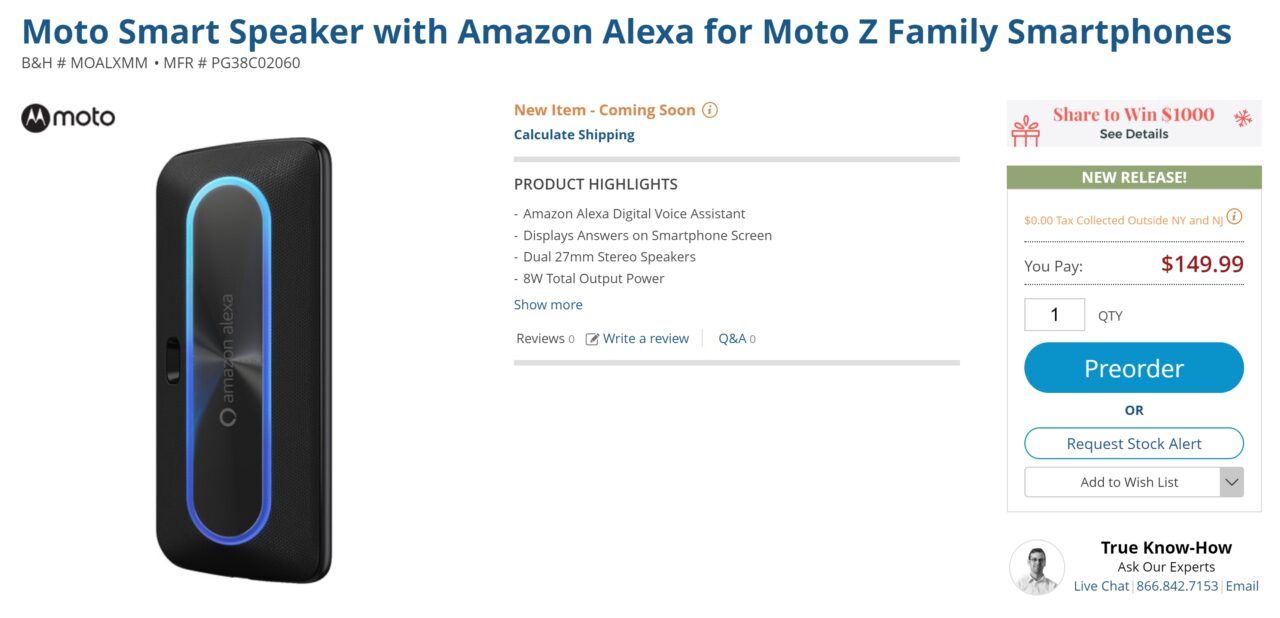The width and height of the screenshot is (1280, 618).
Task: Select Add to Wish List
Action: coord(1123,482)
